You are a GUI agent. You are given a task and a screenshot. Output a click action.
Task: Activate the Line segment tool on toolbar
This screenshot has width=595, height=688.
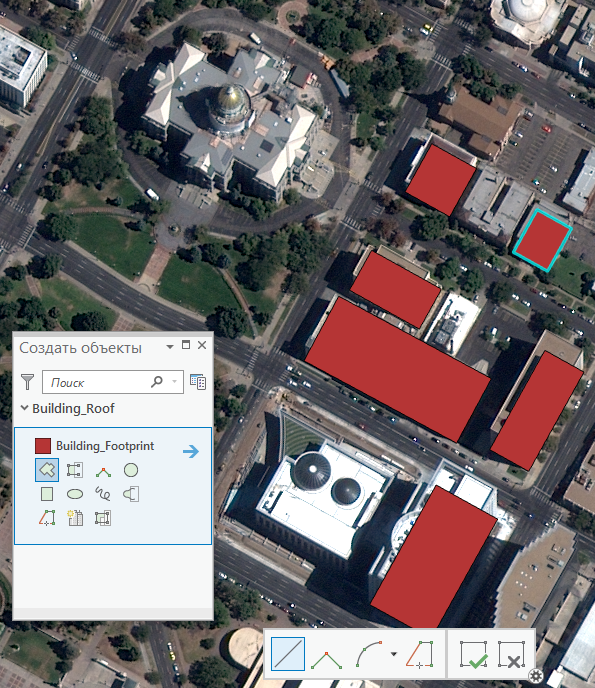[288, 654]
